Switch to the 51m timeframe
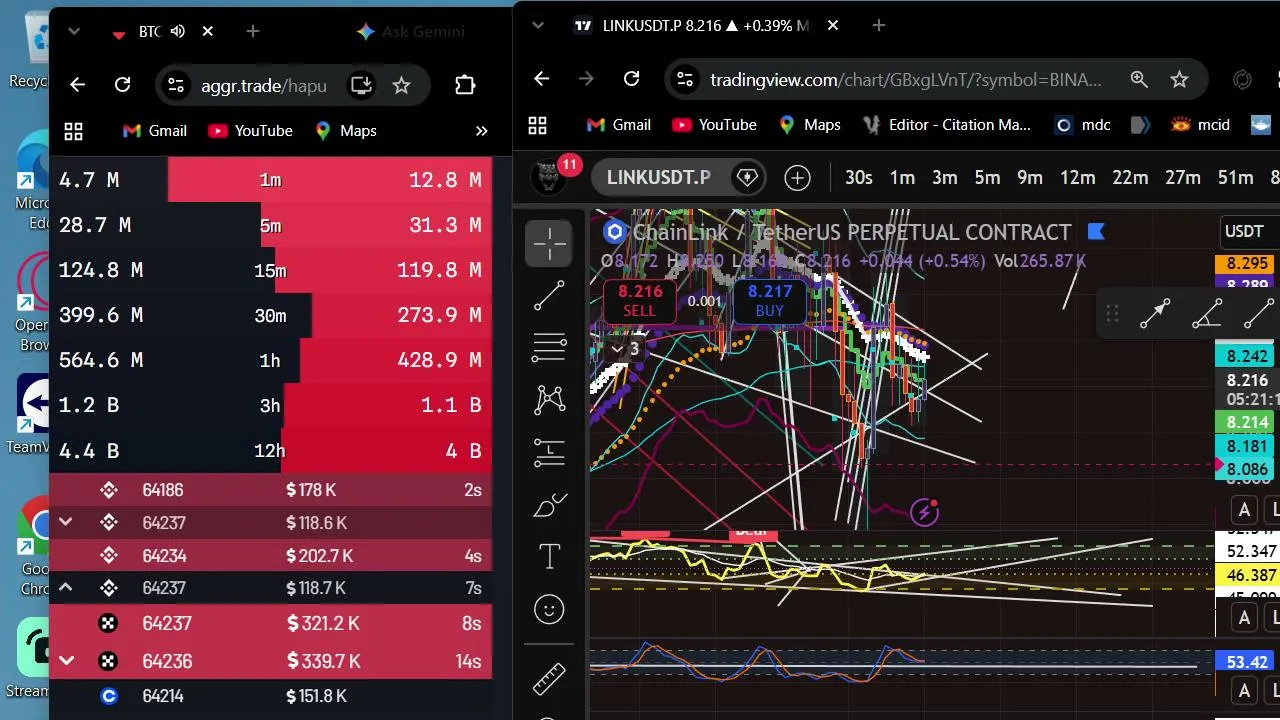Viewport: 1280px width, 720px height. [x=1235, y=178]
